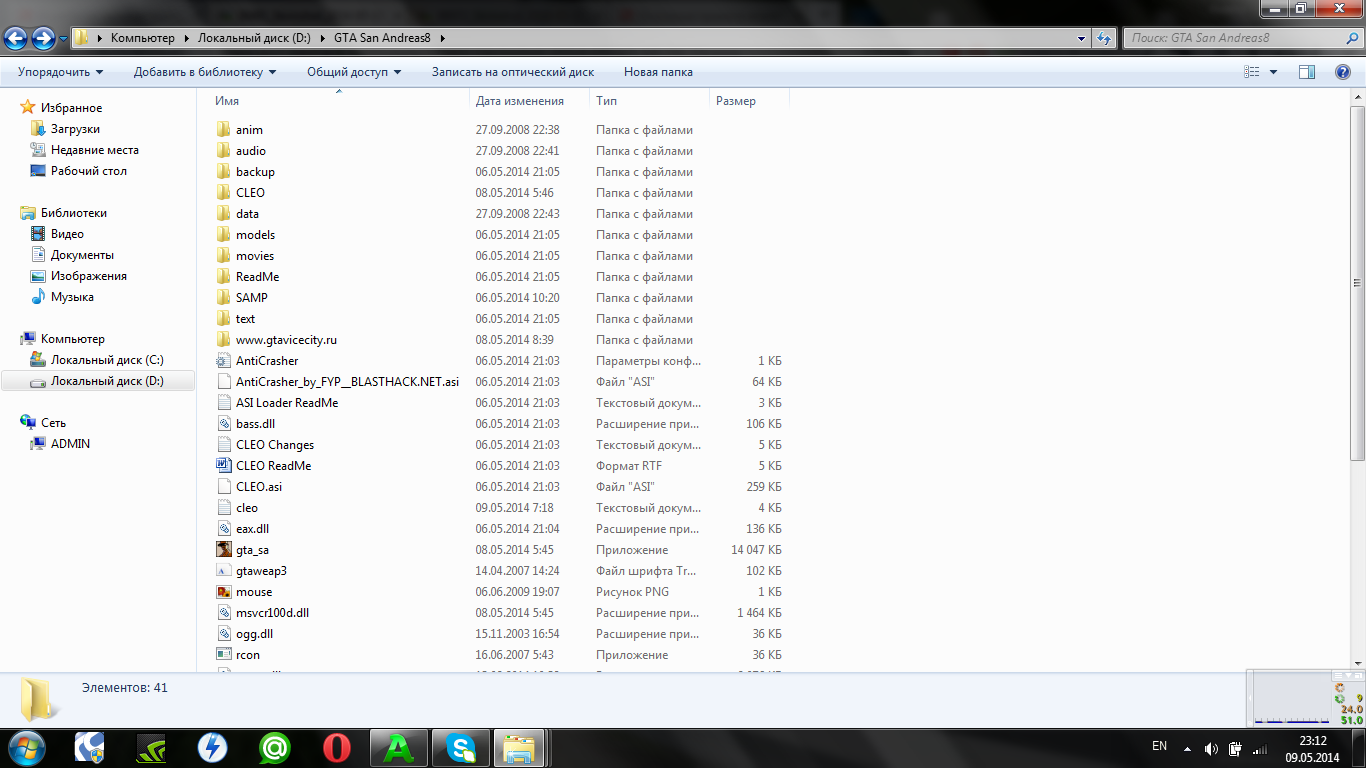Select the 'anim' folder icon
The image size is (1366, 768).
pyautogui.click(x=224, y=130)
